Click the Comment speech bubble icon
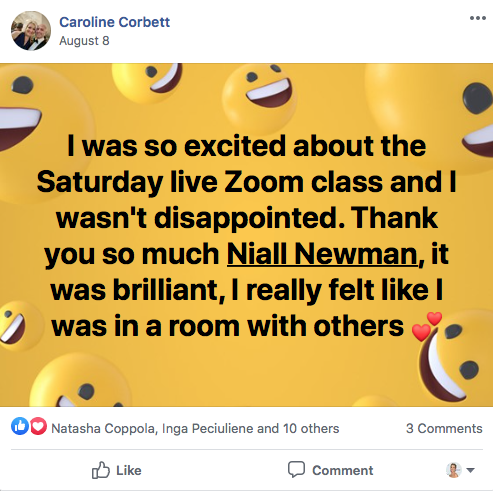Image resolution: width=493 pixels, height=491 pixels. pos(296,469)
